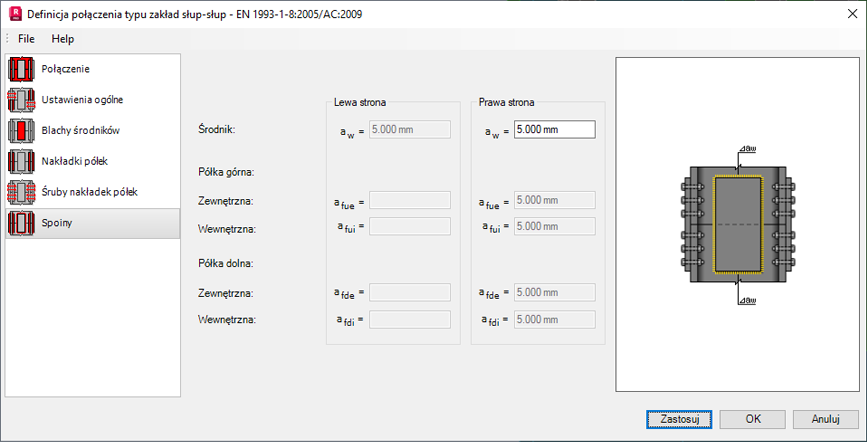Click the Lewa strona Środnik aw field
This screenshot has height=442, width=867.
click(x=410, y=130)
